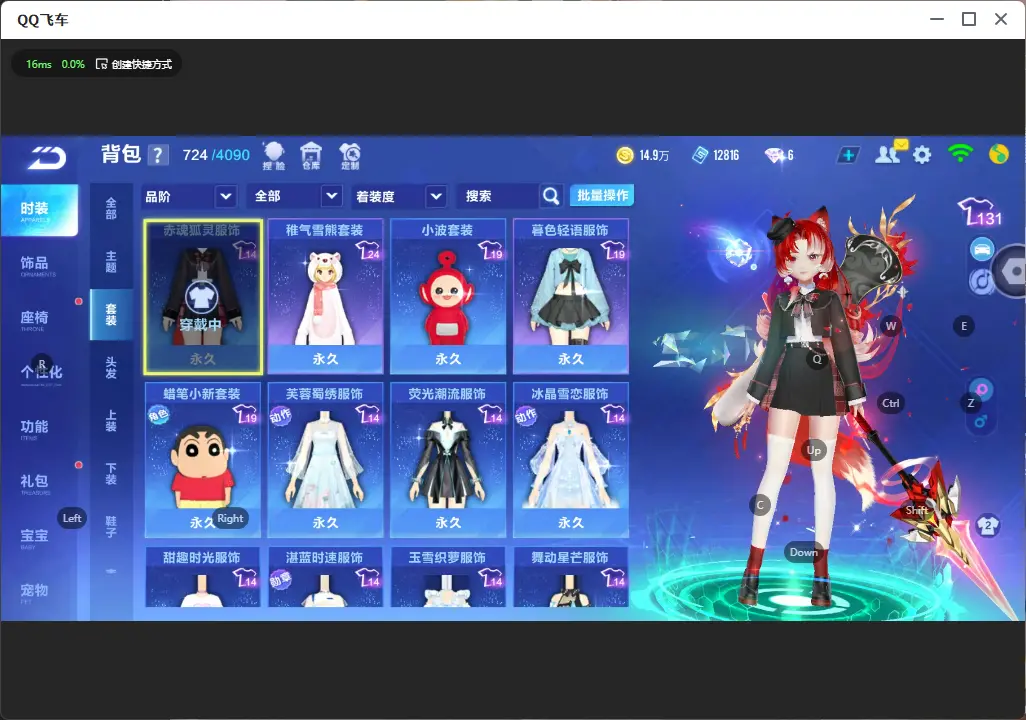This screenshot has width=1026, height=720.
Task: Select the 湛蓝时速服饰 outfit card
Action: (x=325, y=577)
